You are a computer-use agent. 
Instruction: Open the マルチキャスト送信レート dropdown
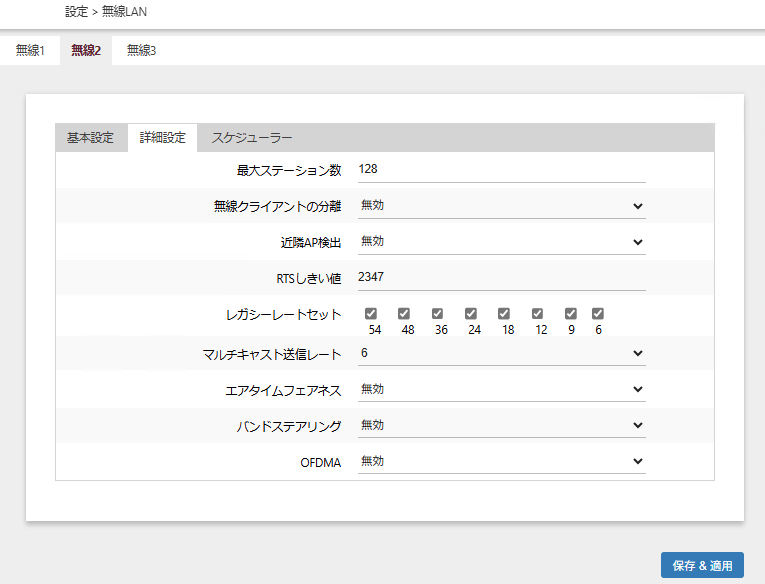click(x=501, y=353)
